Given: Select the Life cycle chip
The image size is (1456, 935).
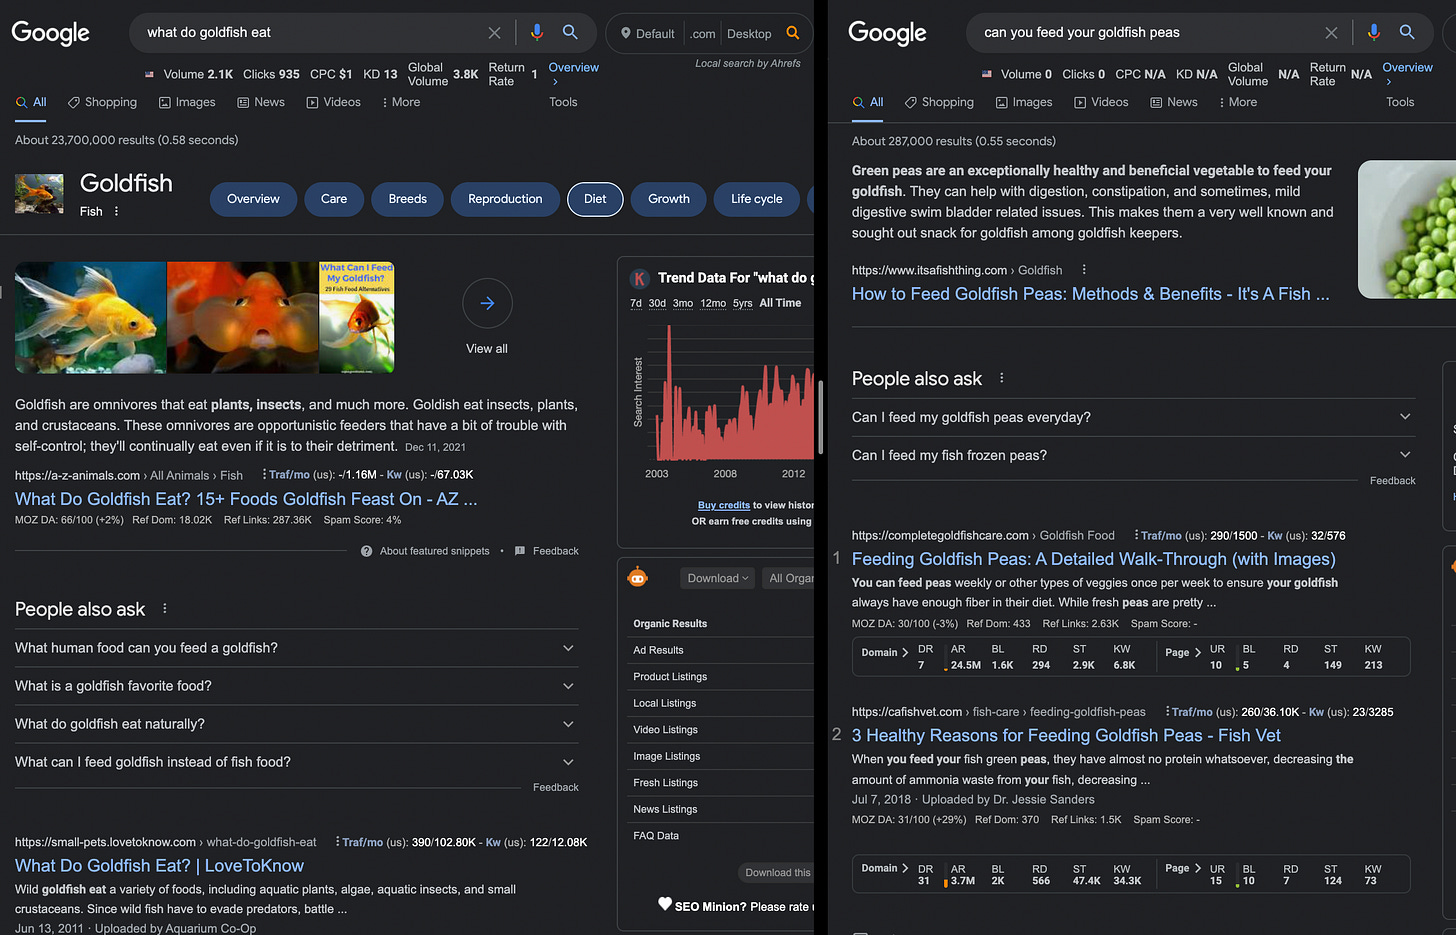Looking at the screenshot, I should [x=757, y=199].
